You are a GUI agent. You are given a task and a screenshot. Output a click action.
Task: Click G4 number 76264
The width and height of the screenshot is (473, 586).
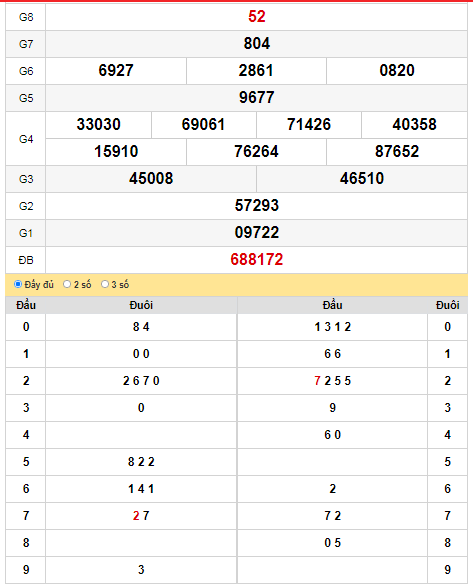pyautogui.click(x=256, y=151)
